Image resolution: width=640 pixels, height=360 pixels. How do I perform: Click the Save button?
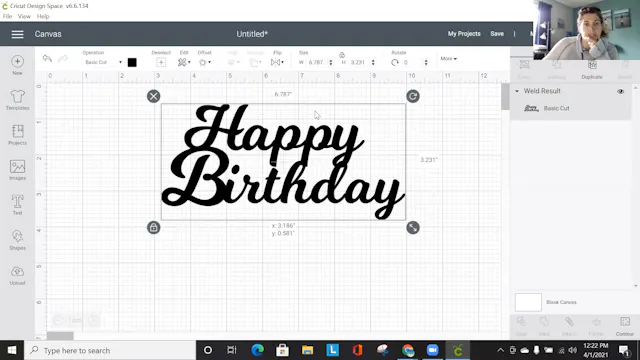coord(497,34)
